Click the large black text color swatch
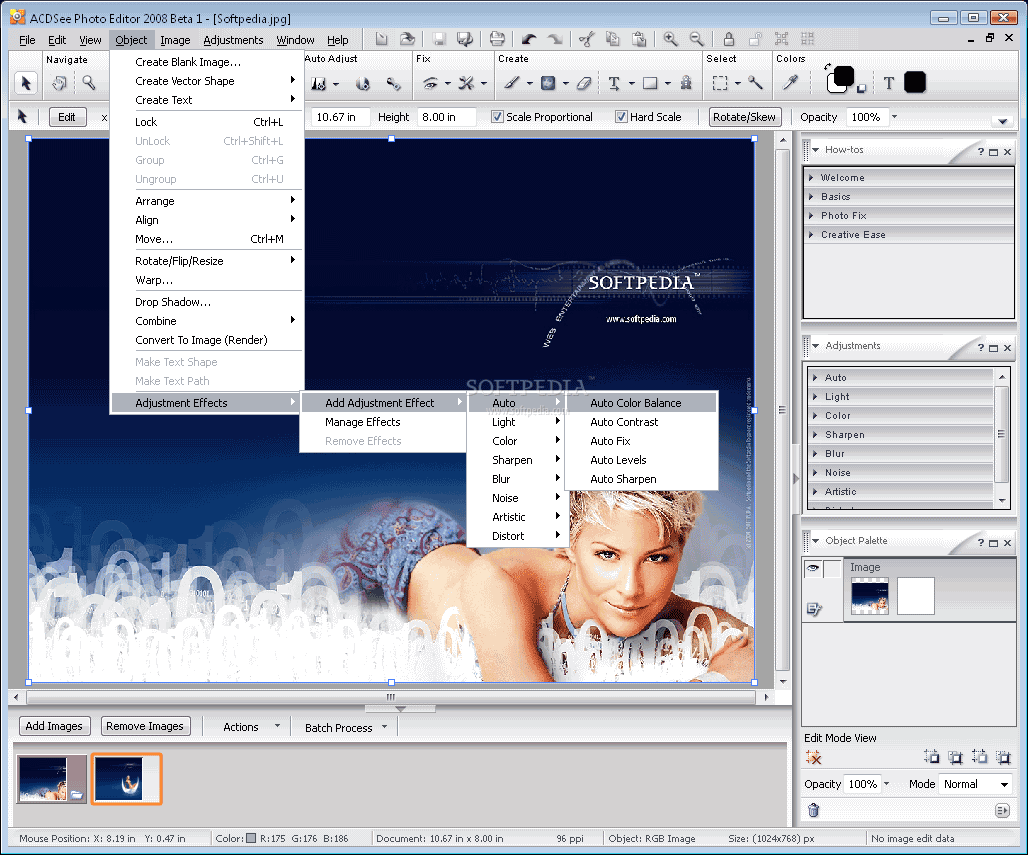1028x855 pixels. [915, 83]
